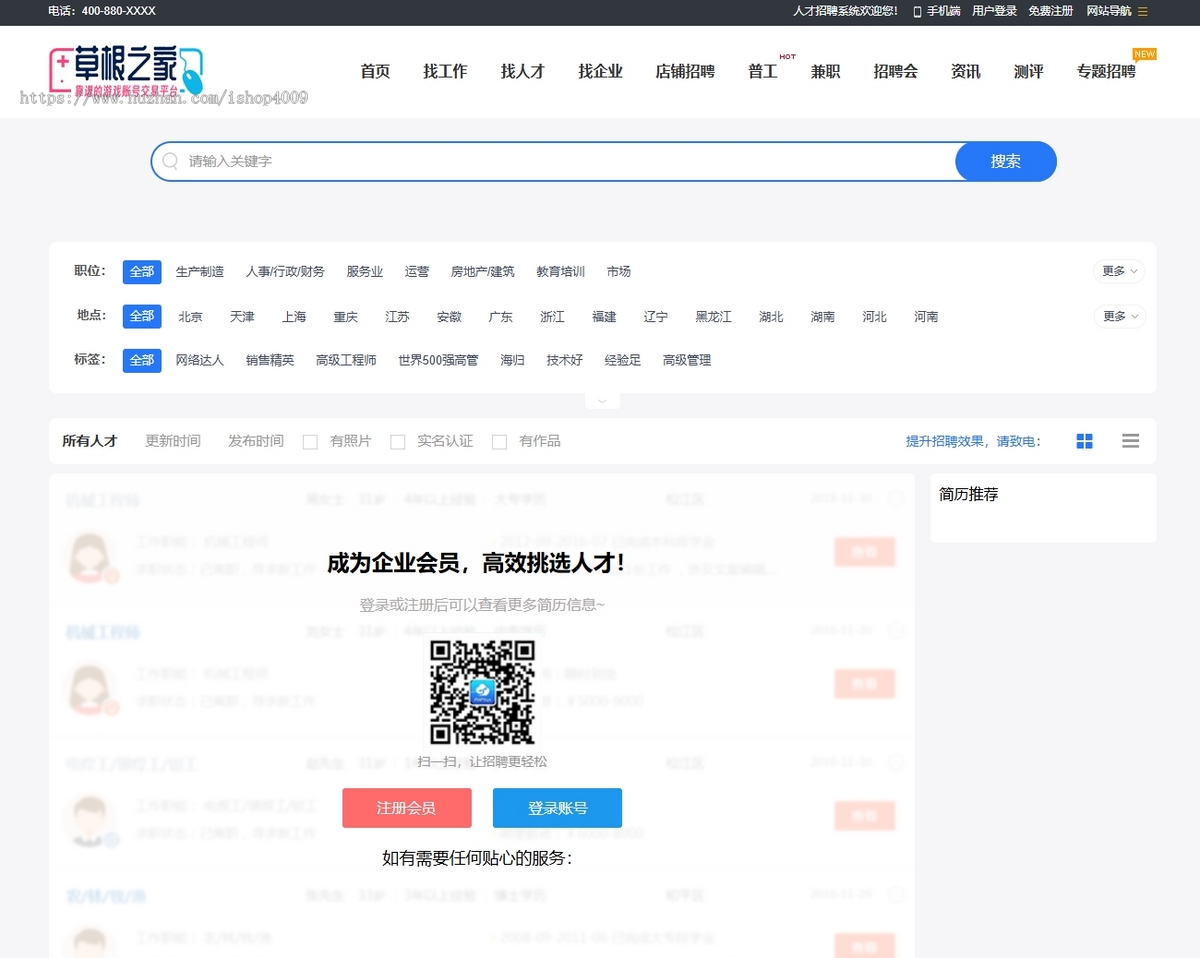The width and height of the screenshot is (1200, 958).
Task: Open the 找企业 nav item
Action: coord(600,71)
